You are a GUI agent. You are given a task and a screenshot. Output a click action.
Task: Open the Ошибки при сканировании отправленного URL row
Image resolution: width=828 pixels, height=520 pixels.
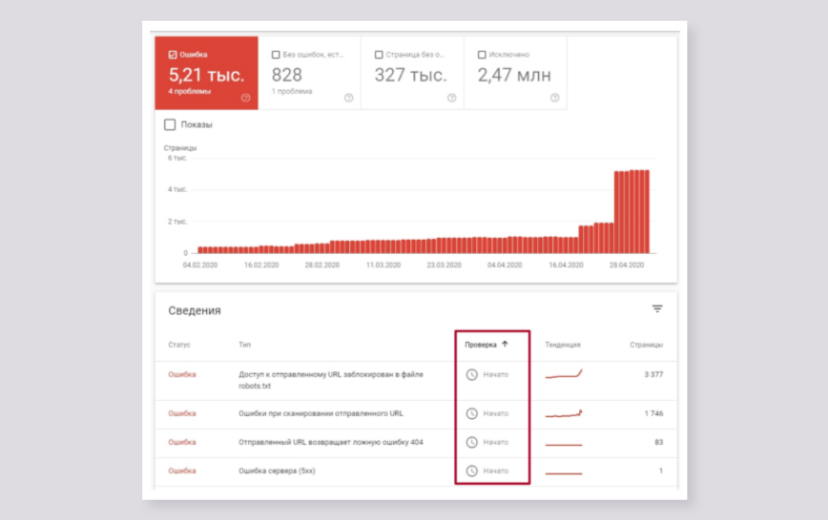[x=320, y=413]
